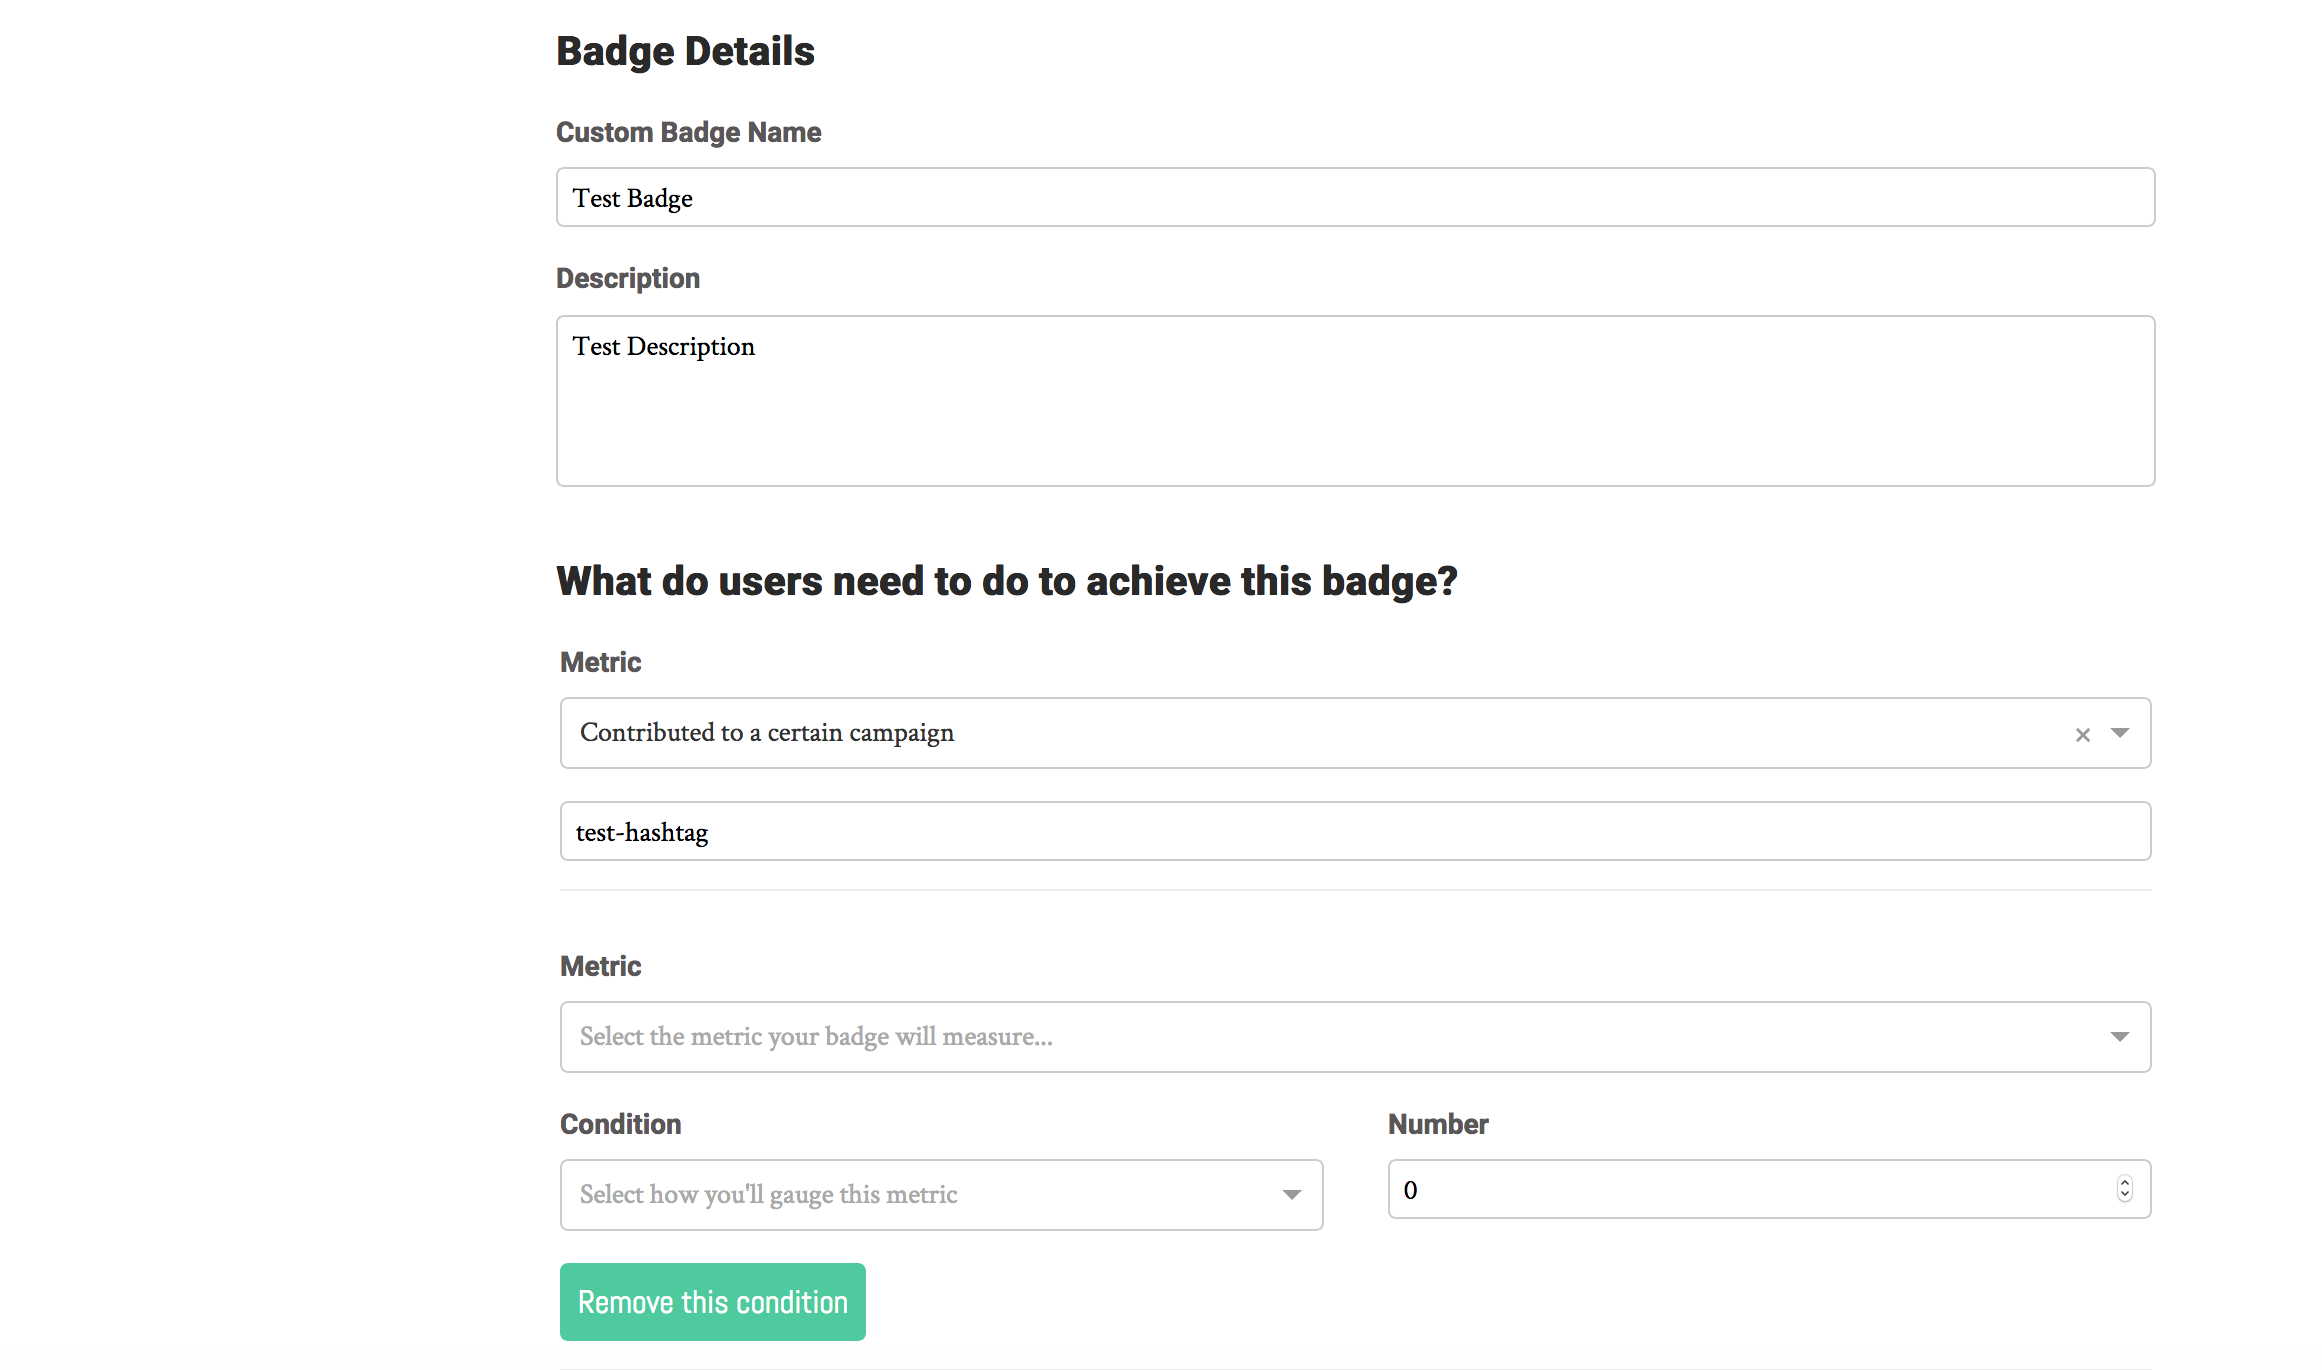
Task: Expand the empty second Metric dropdown arrow
Action: pyautogui.click(x=2120, y=1037)
